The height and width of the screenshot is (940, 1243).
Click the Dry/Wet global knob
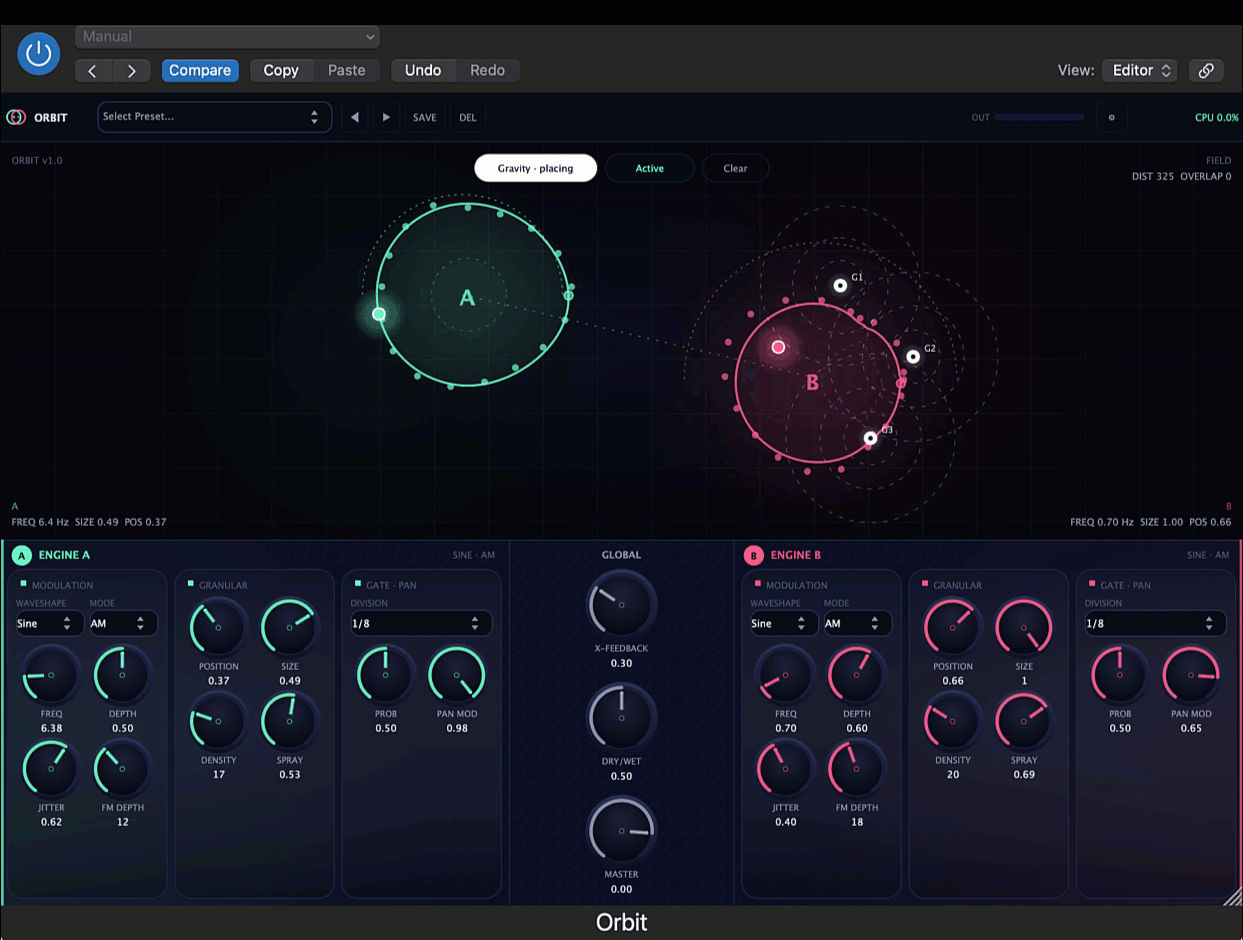(621, 718)
